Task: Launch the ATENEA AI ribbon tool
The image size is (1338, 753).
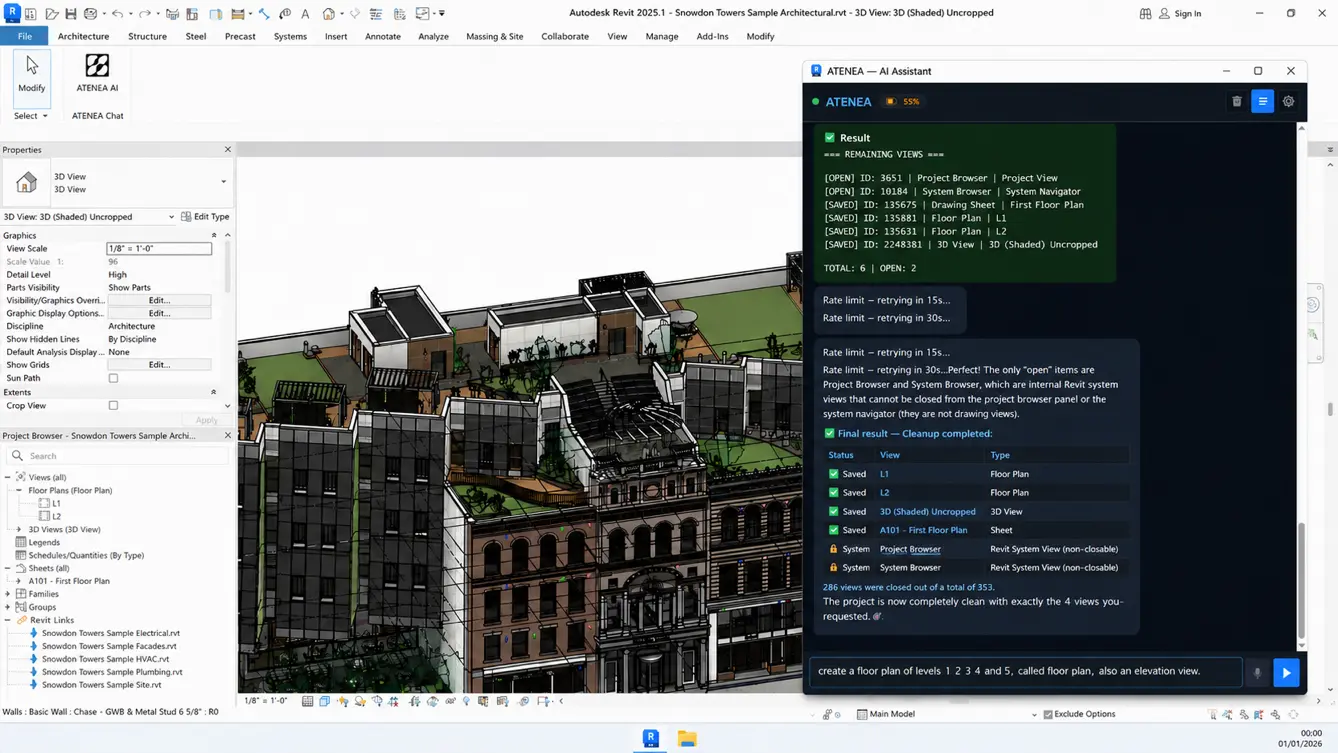Action: click(x=97, y=72)
